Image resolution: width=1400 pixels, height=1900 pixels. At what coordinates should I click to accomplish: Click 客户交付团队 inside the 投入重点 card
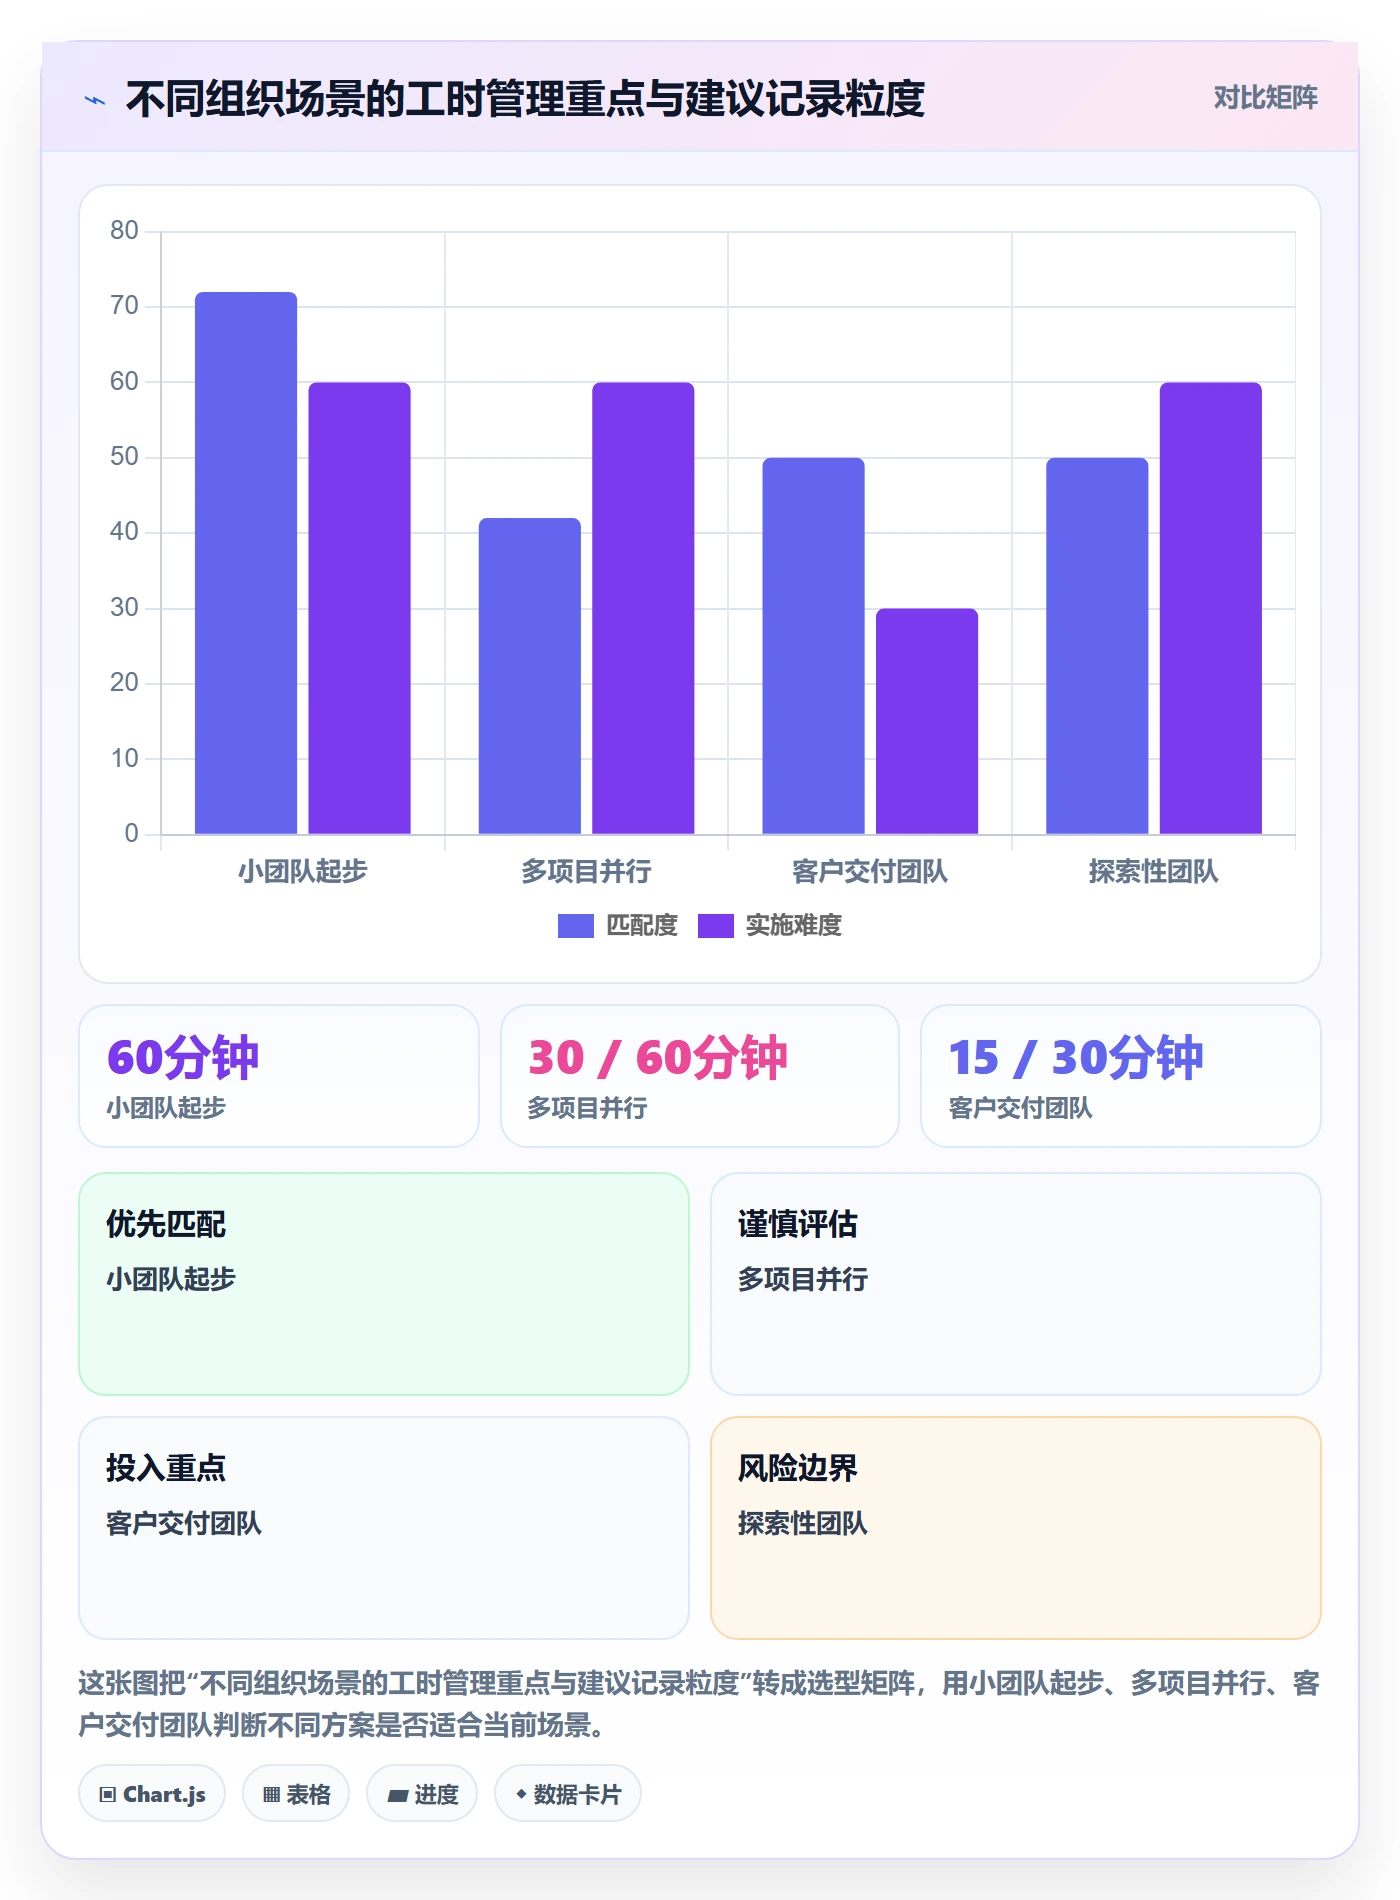[x=184, y=1523]
